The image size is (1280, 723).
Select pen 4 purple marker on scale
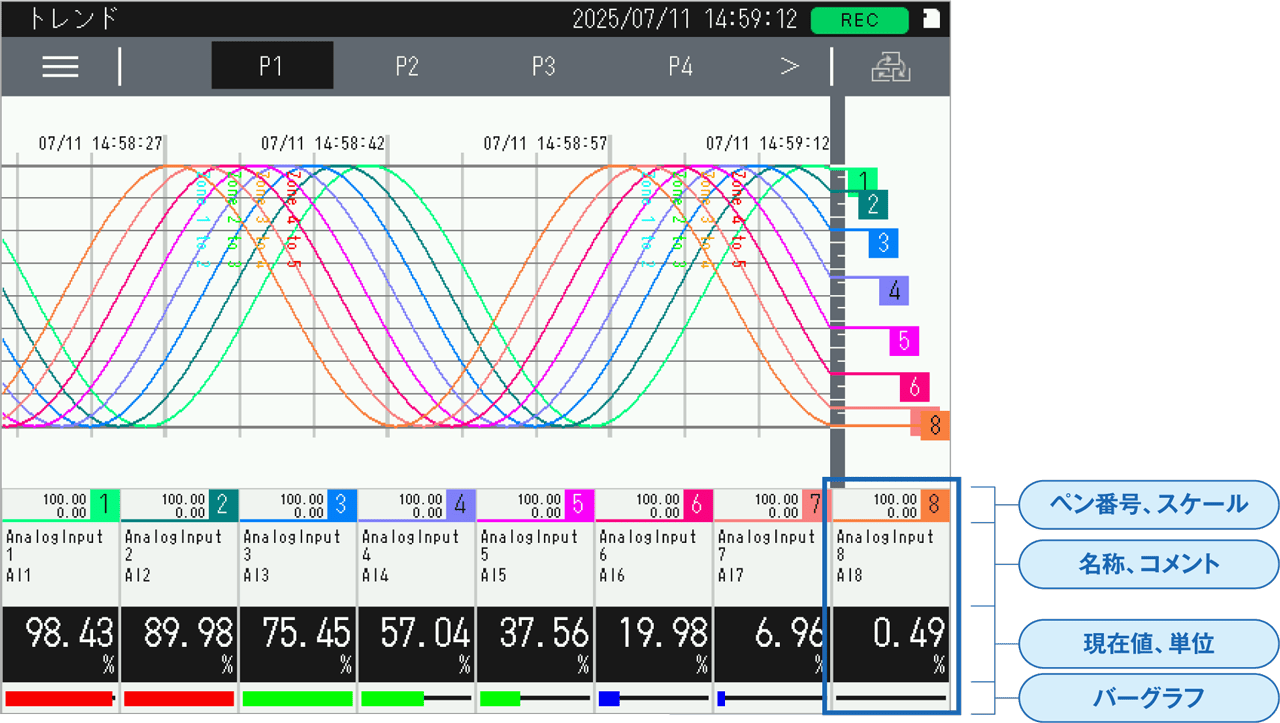[x=894, y=291]
